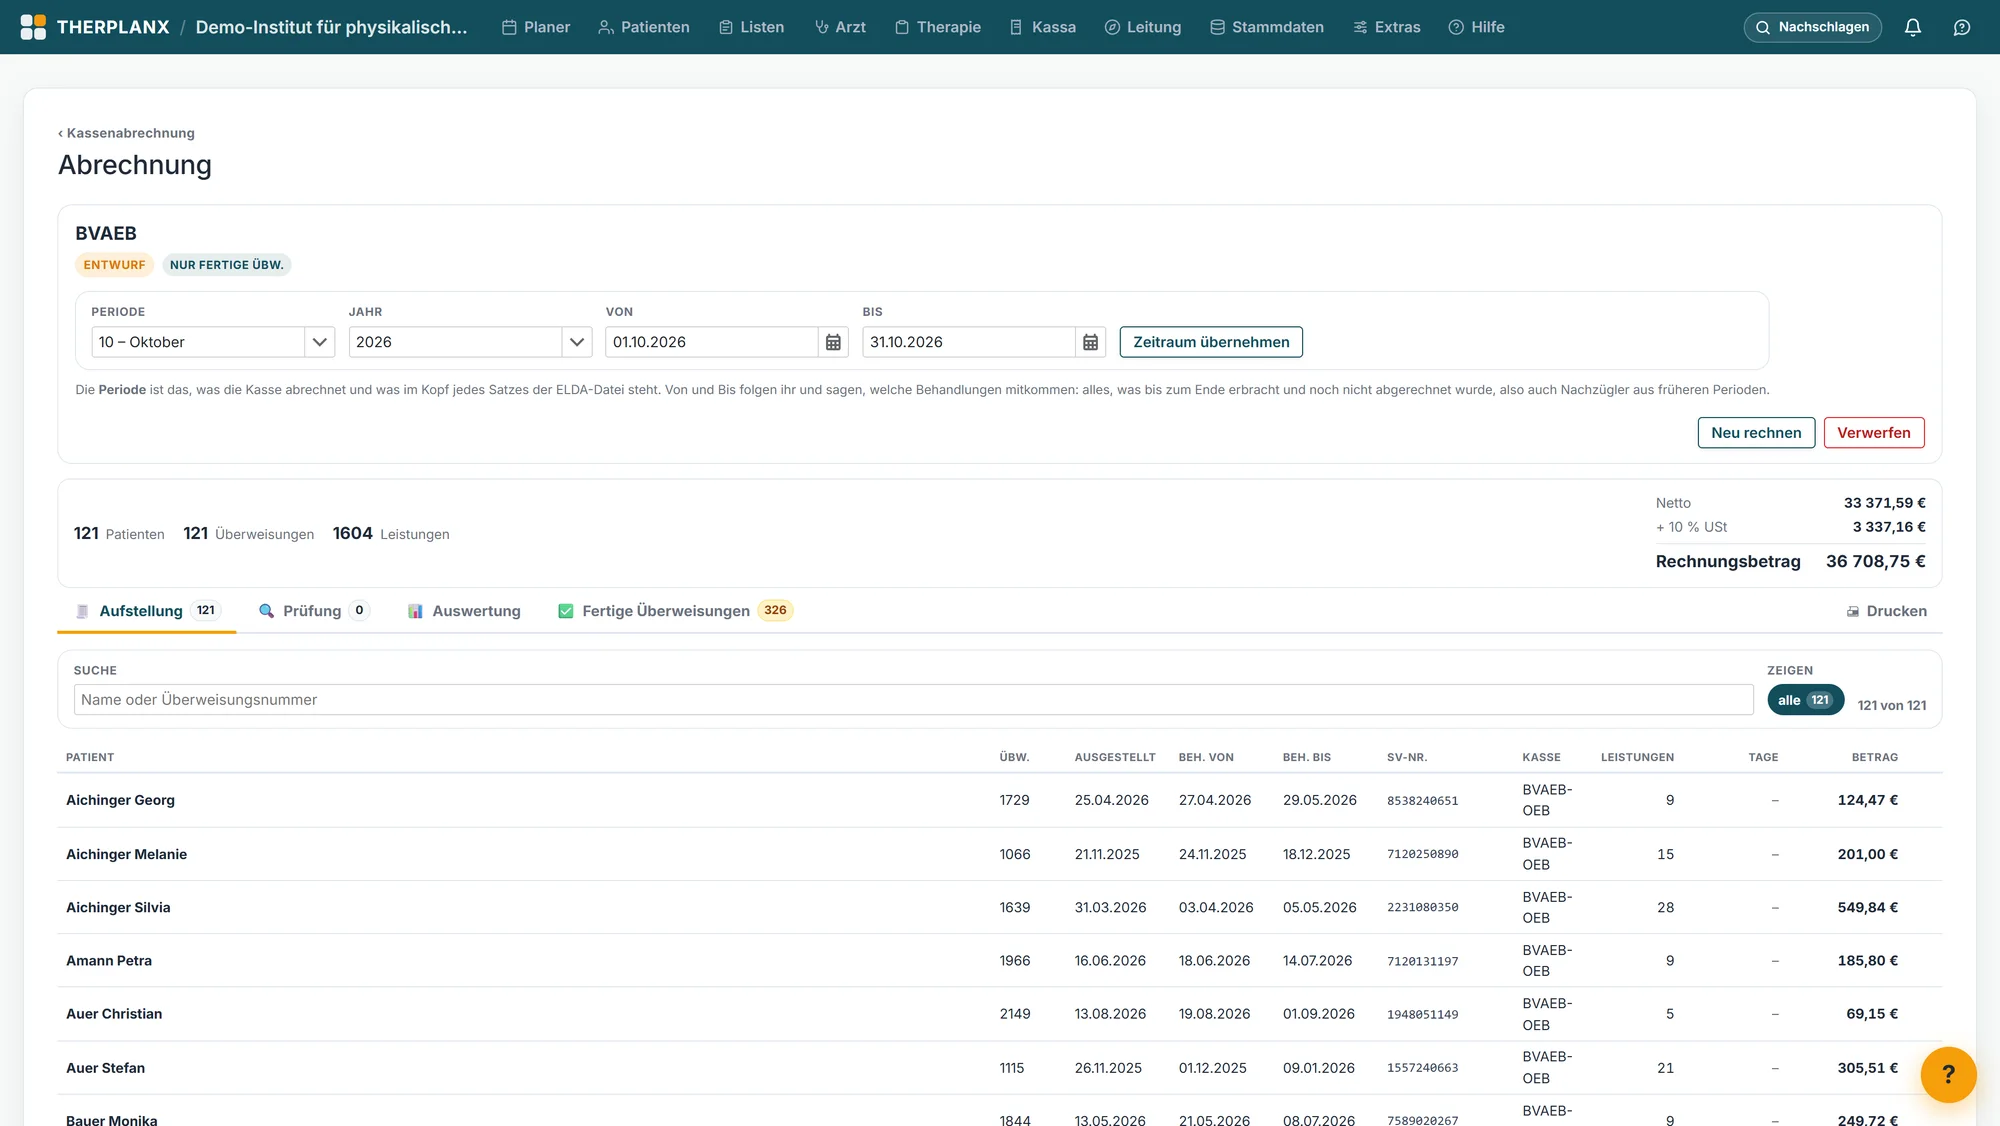The height and width of the screenshot is (1126, 2000).
Task: Open the notifications bell icon
Action: 1912,27
